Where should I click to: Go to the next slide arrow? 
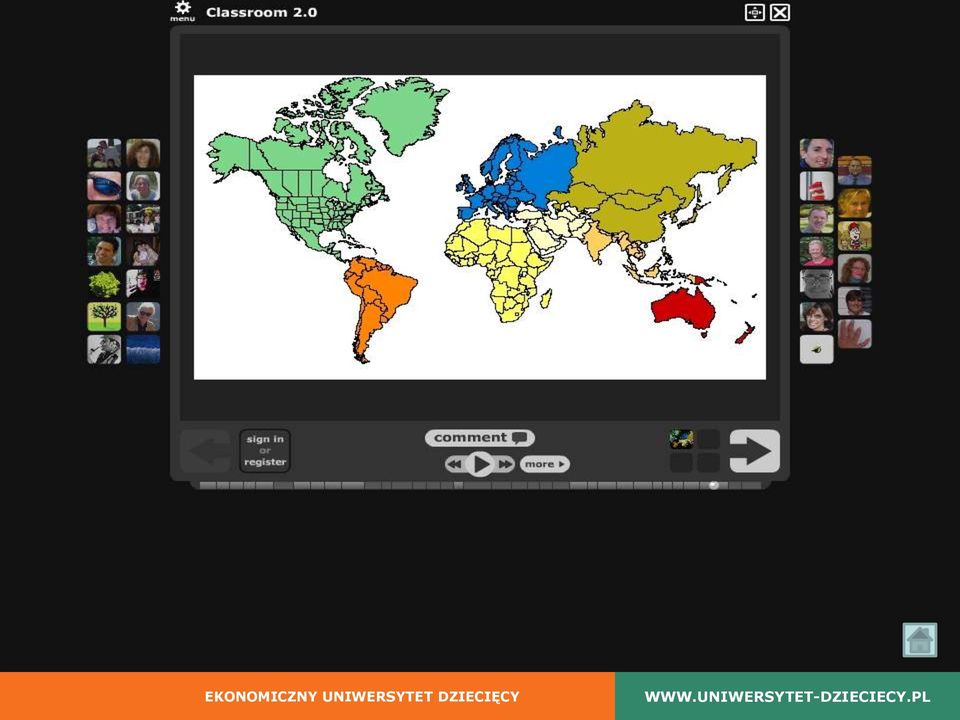coord(754,451)
